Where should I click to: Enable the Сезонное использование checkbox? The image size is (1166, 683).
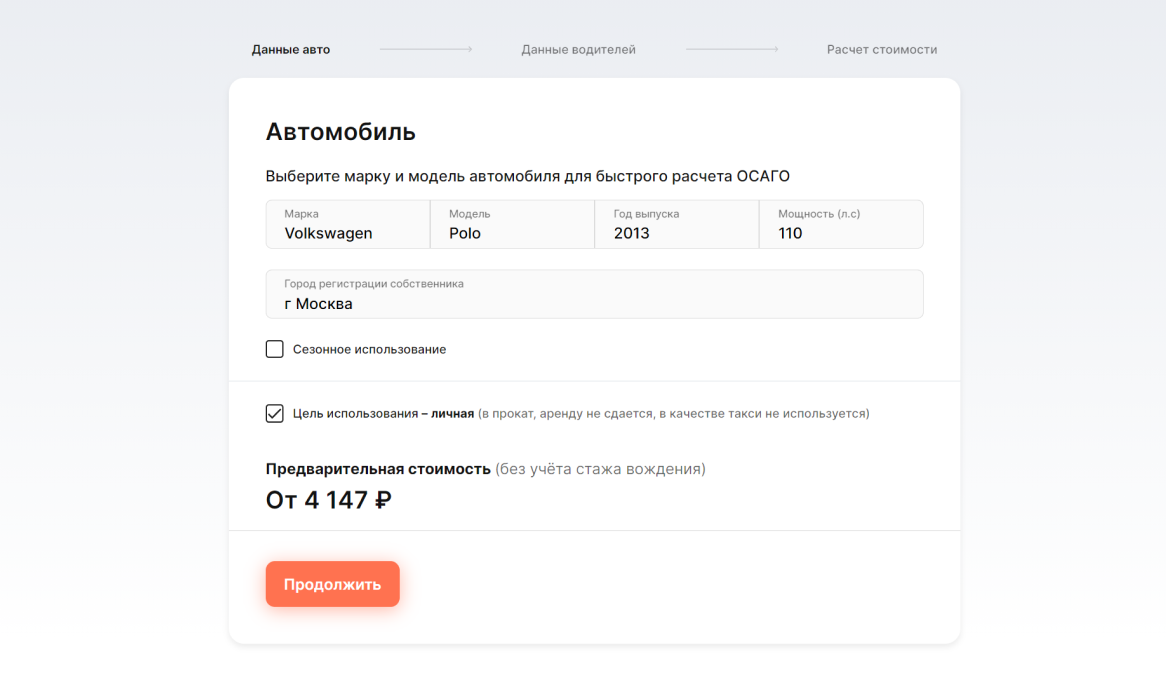274,349
